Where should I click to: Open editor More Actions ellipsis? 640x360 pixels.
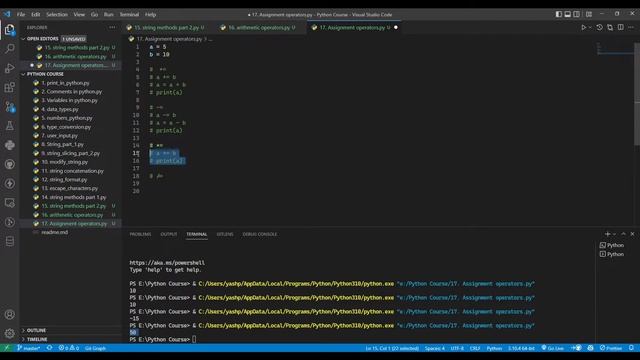coord(631,27)
